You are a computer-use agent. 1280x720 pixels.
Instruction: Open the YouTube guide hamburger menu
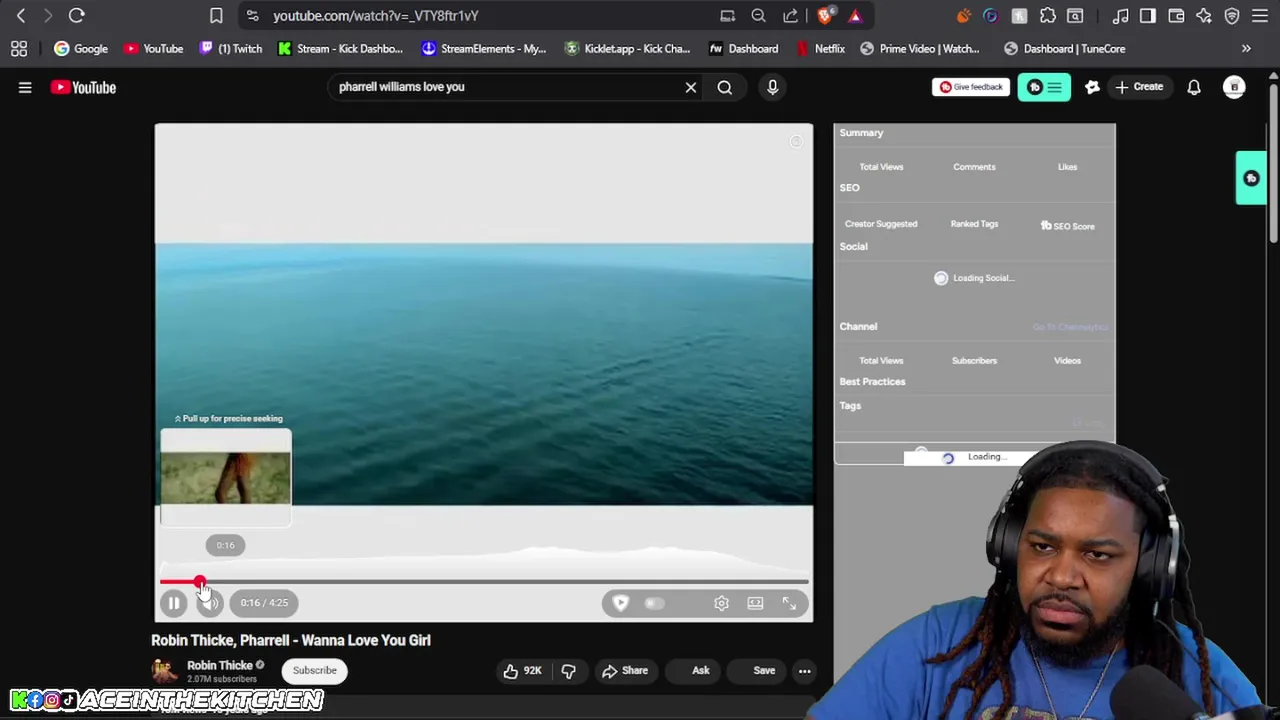click(x=25, y=87)
